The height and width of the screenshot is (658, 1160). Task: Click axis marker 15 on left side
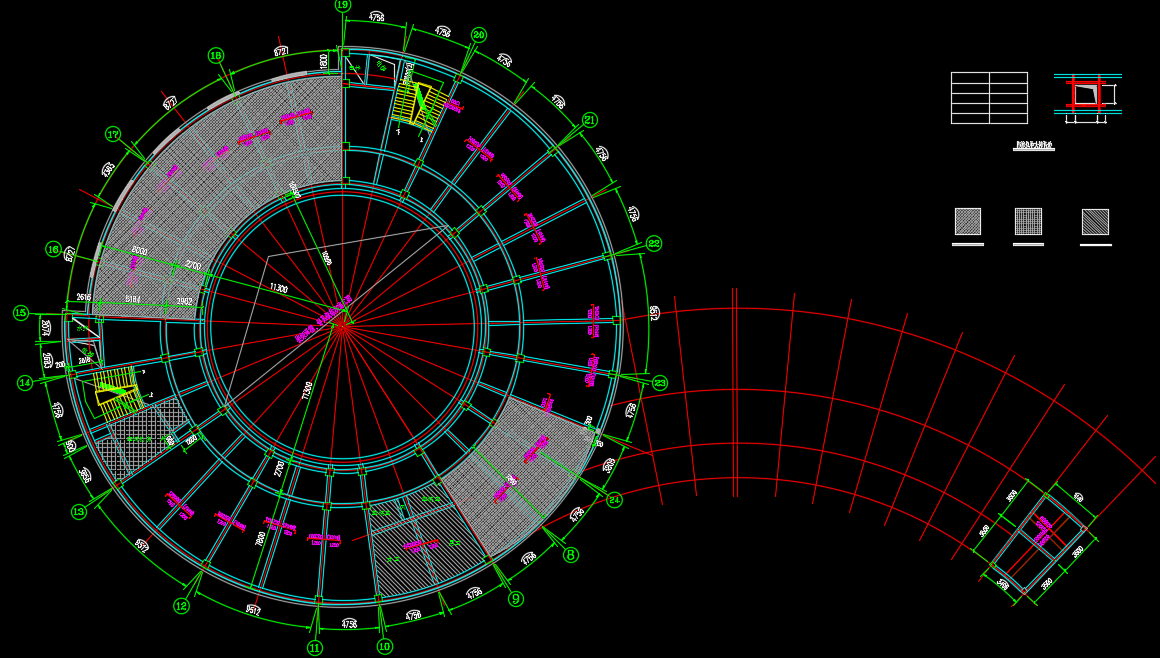point(21,313)
